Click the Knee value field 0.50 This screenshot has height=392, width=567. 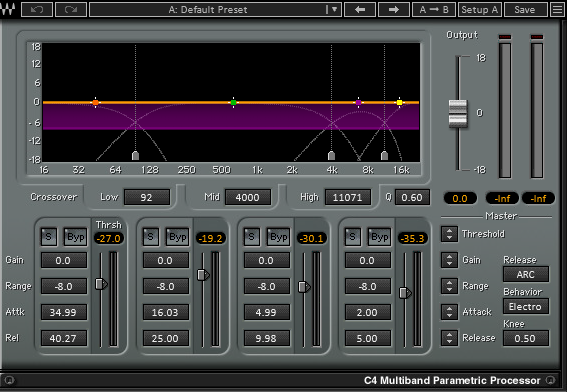point(526,338)
